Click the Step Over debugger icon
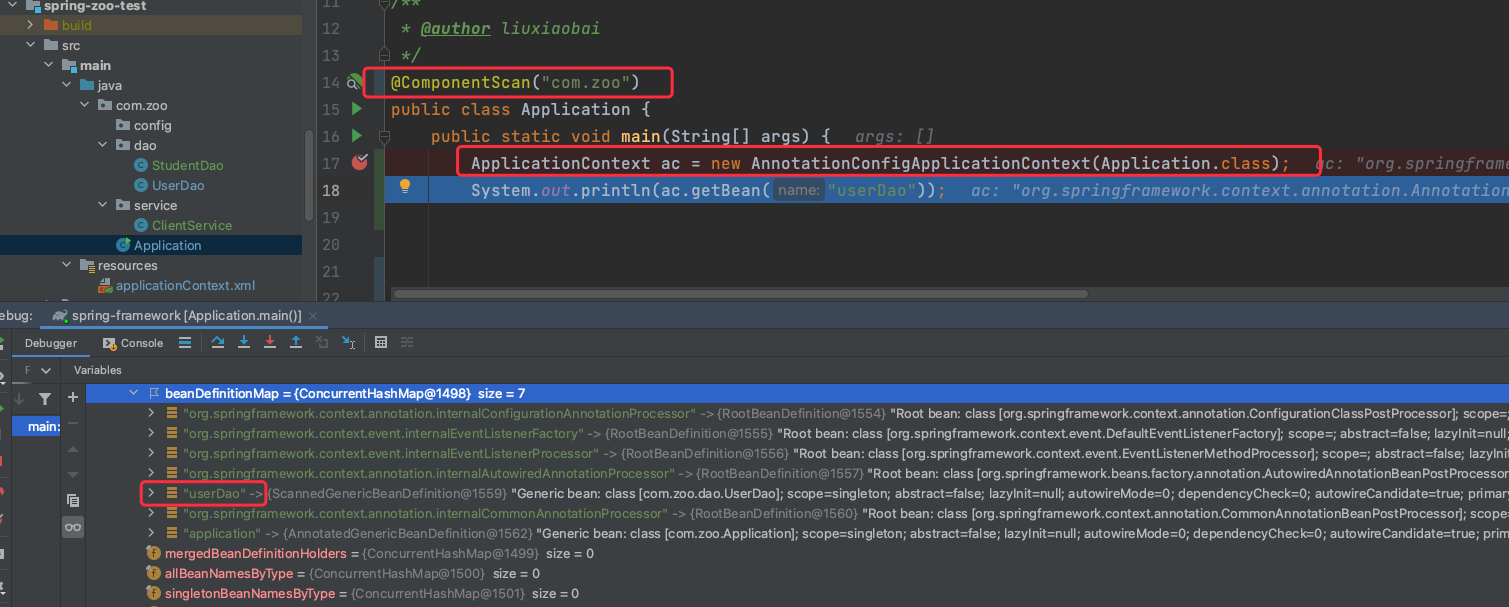The width and height of the screenshot is (1509, 607). [218, 342]
